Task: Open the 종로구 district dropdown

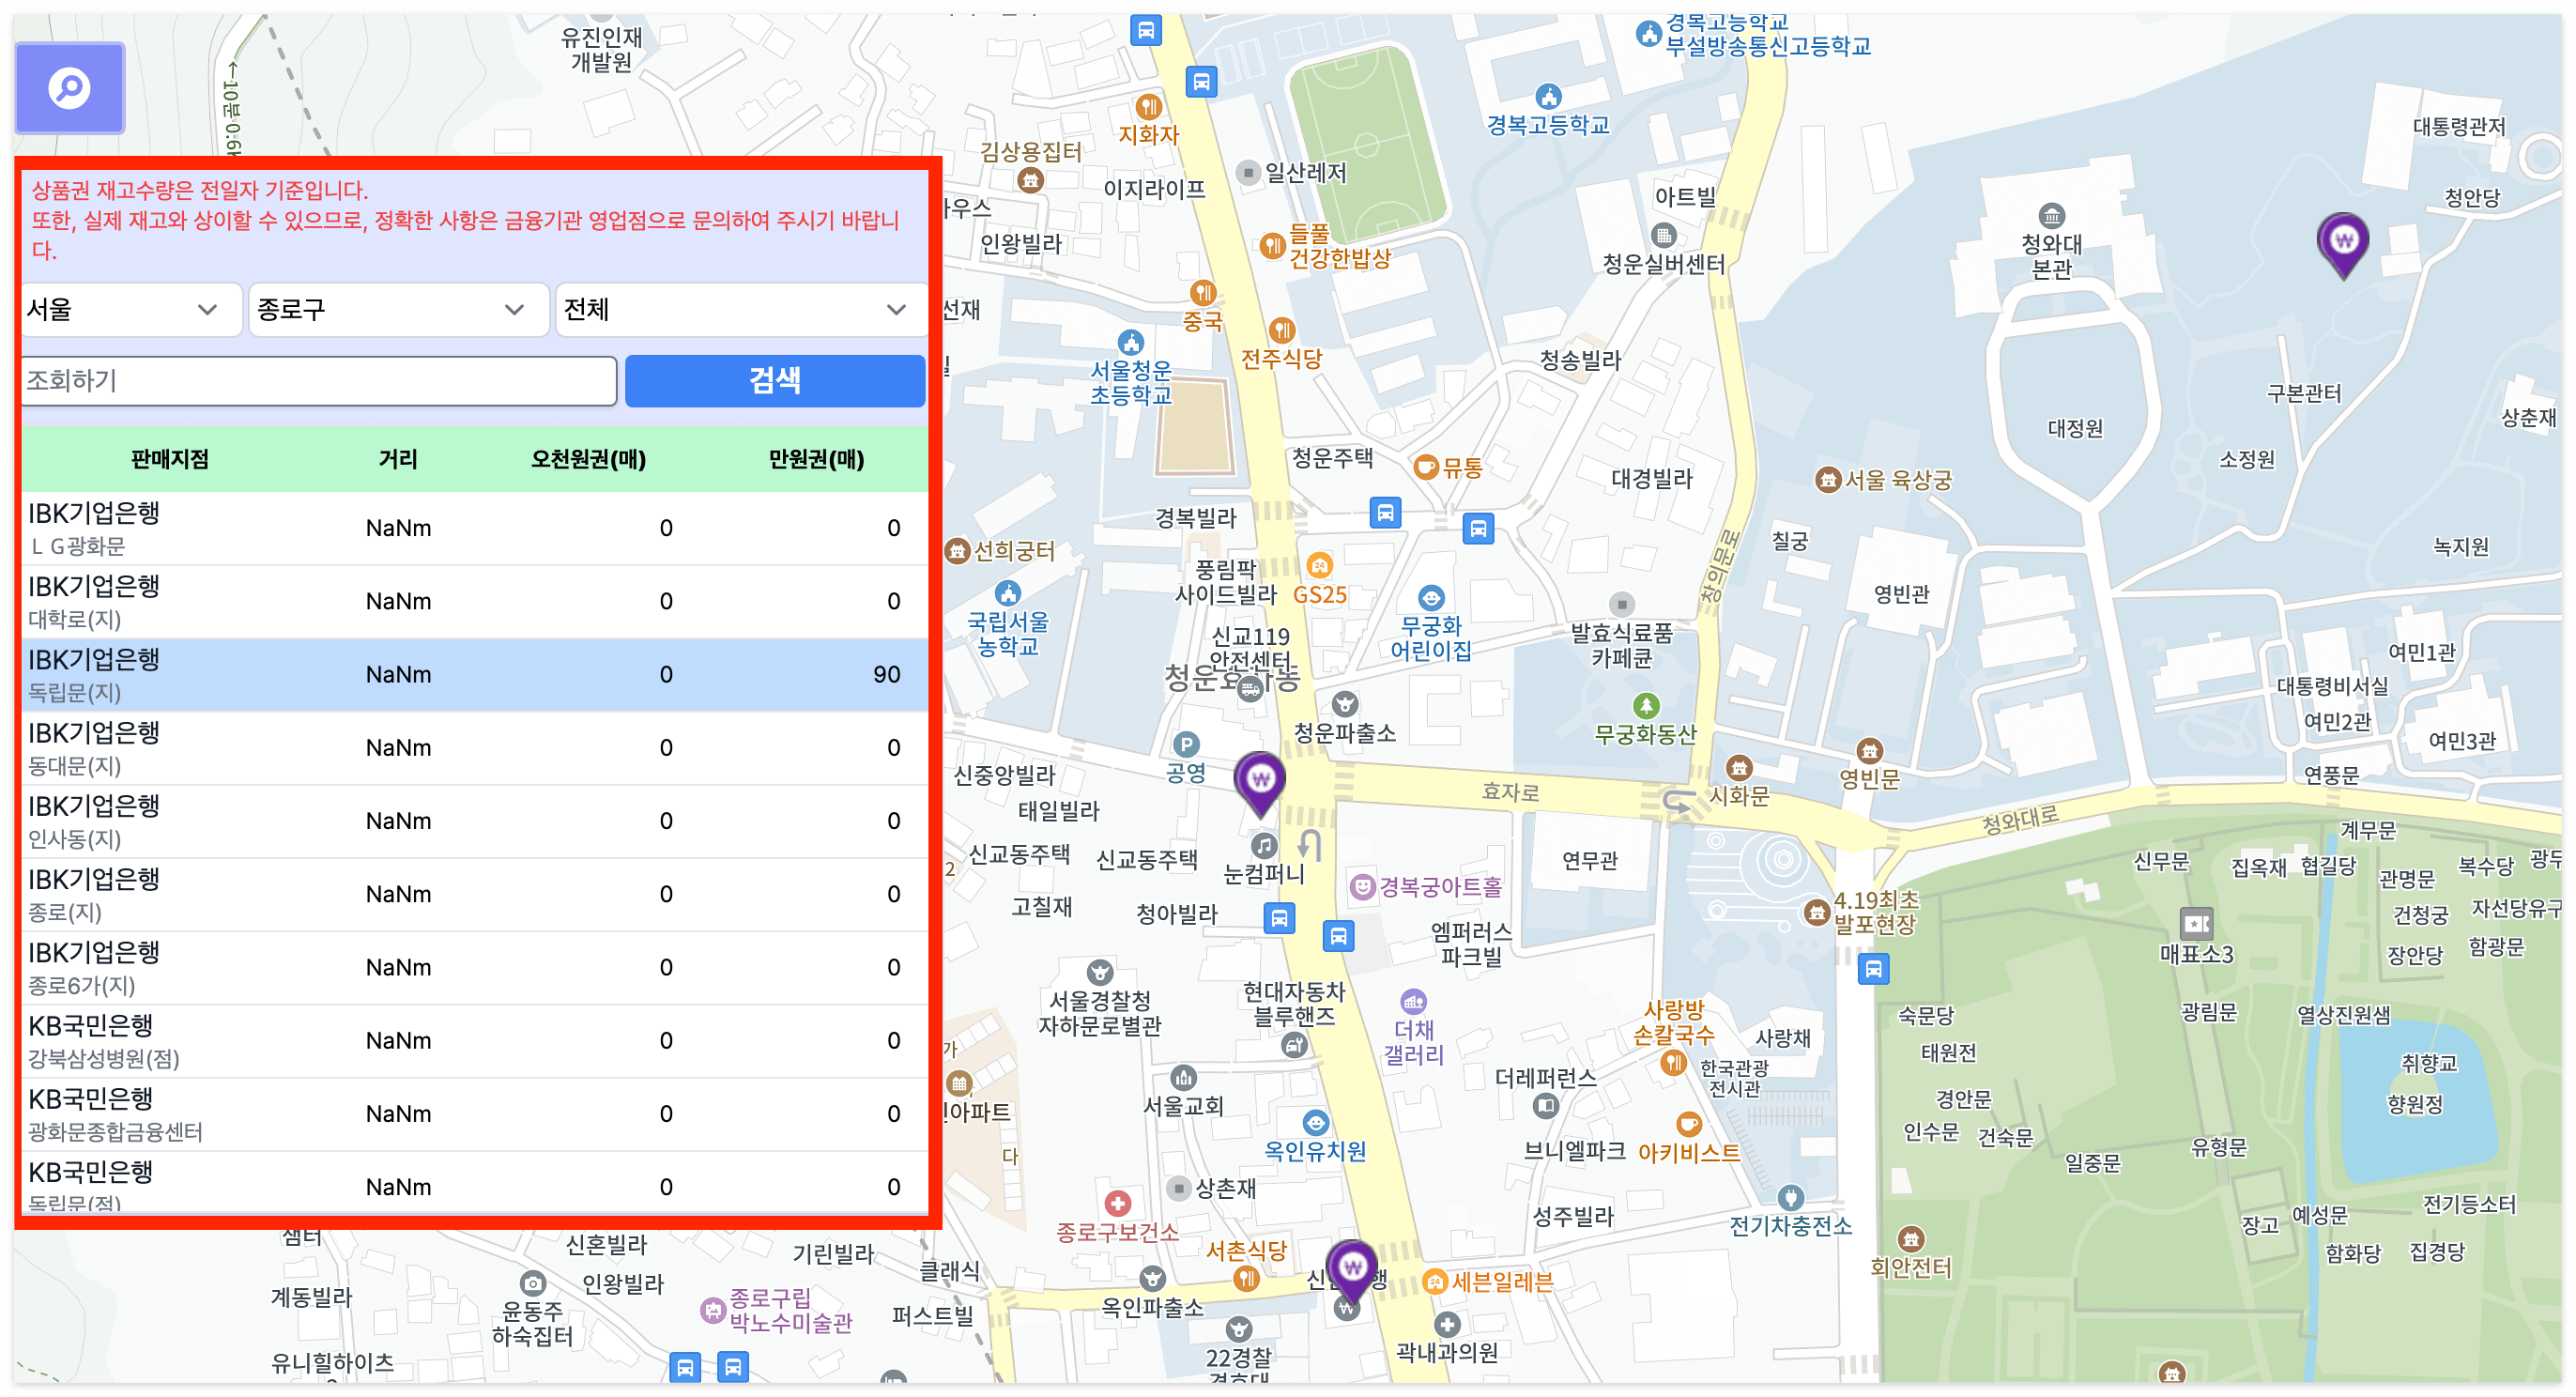Action: pyautogui.click(x=398, y=310)
